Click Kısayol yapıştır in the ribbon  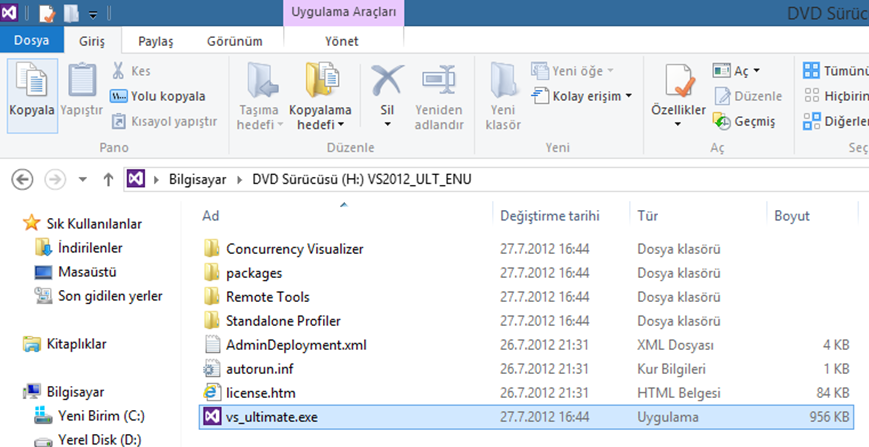(x=164, y=121)
